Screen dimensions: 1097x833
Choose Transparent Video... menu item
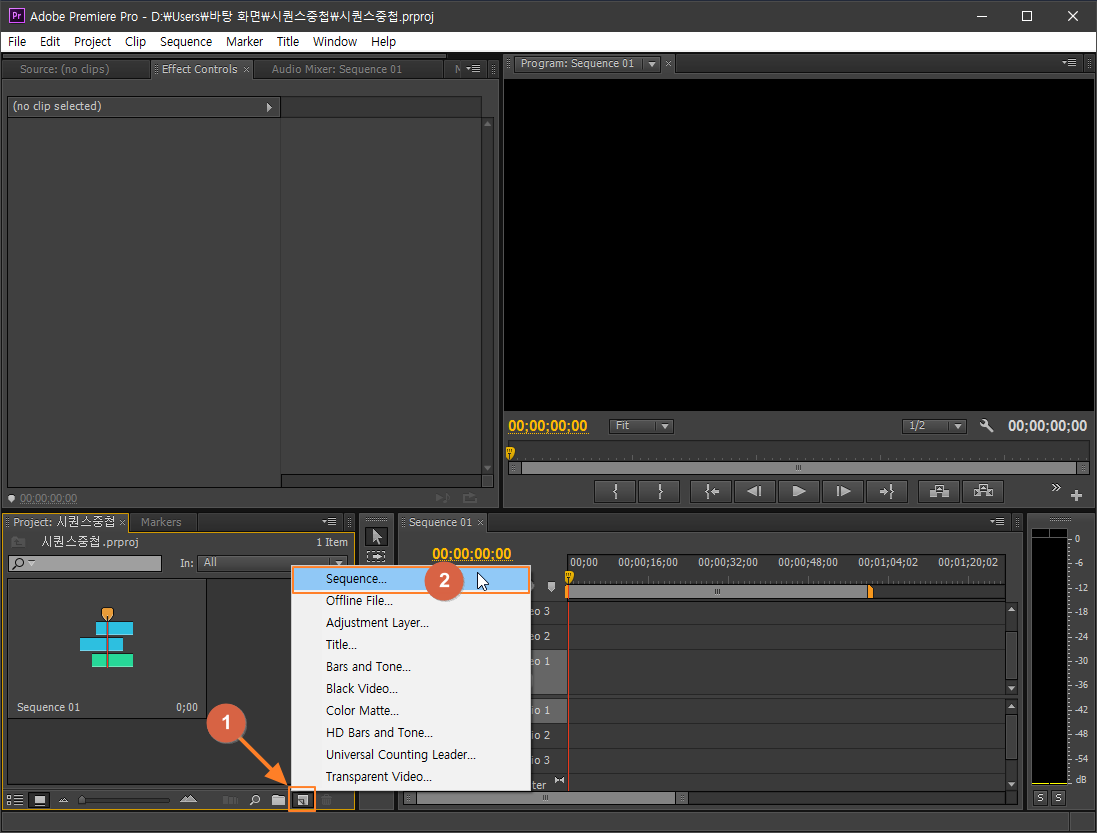(411, 777)
